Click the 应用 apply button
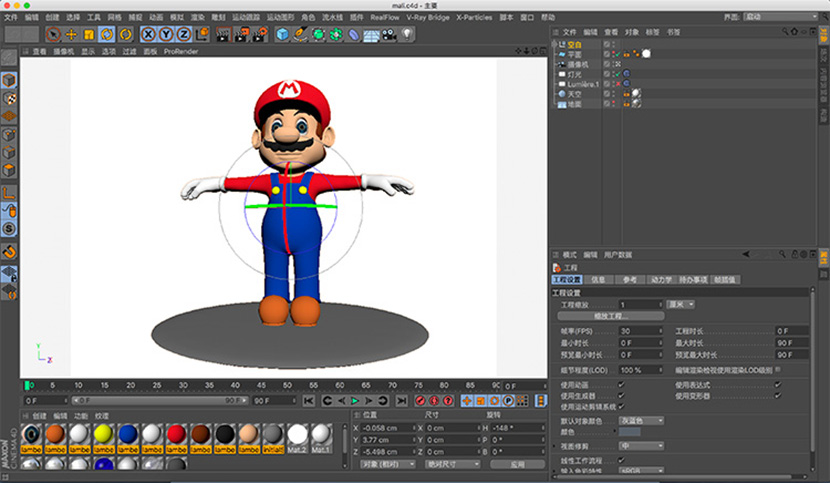 click(517, 464)
